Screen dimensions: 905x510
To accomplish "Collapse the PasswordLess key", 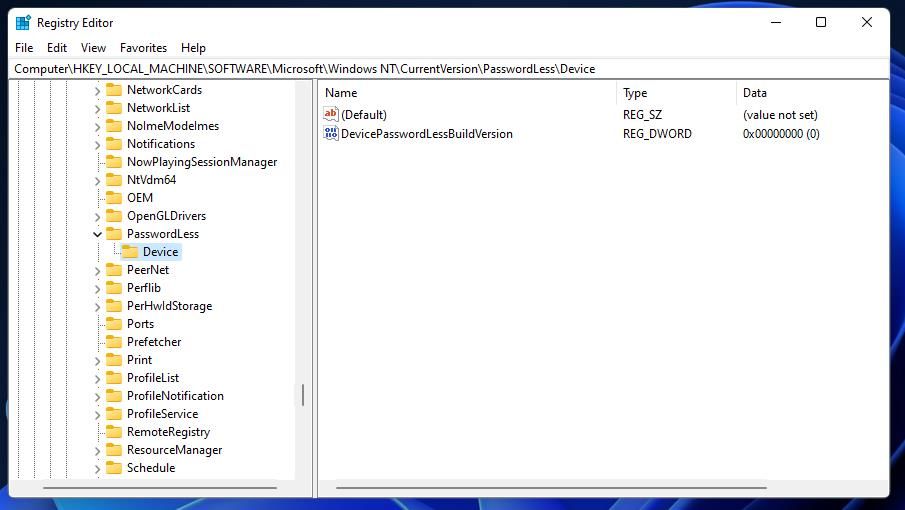I will point(98,234).
